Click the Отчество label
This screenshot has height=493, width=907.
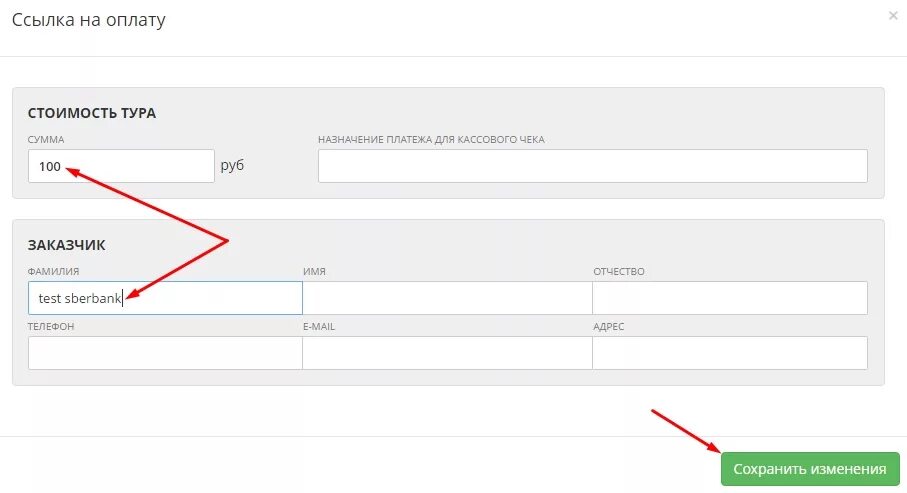pos(618,271)
